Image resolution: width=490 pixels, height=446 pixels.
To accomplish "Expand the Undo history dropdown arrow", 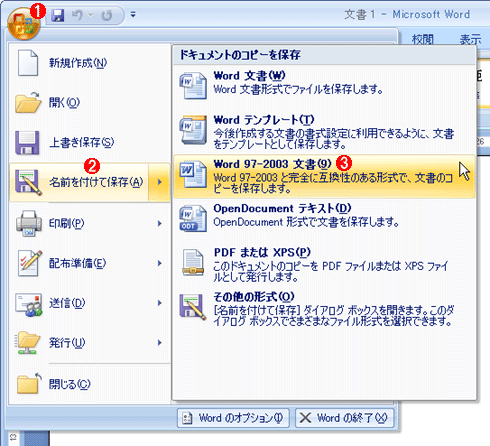I will [90, 15].
